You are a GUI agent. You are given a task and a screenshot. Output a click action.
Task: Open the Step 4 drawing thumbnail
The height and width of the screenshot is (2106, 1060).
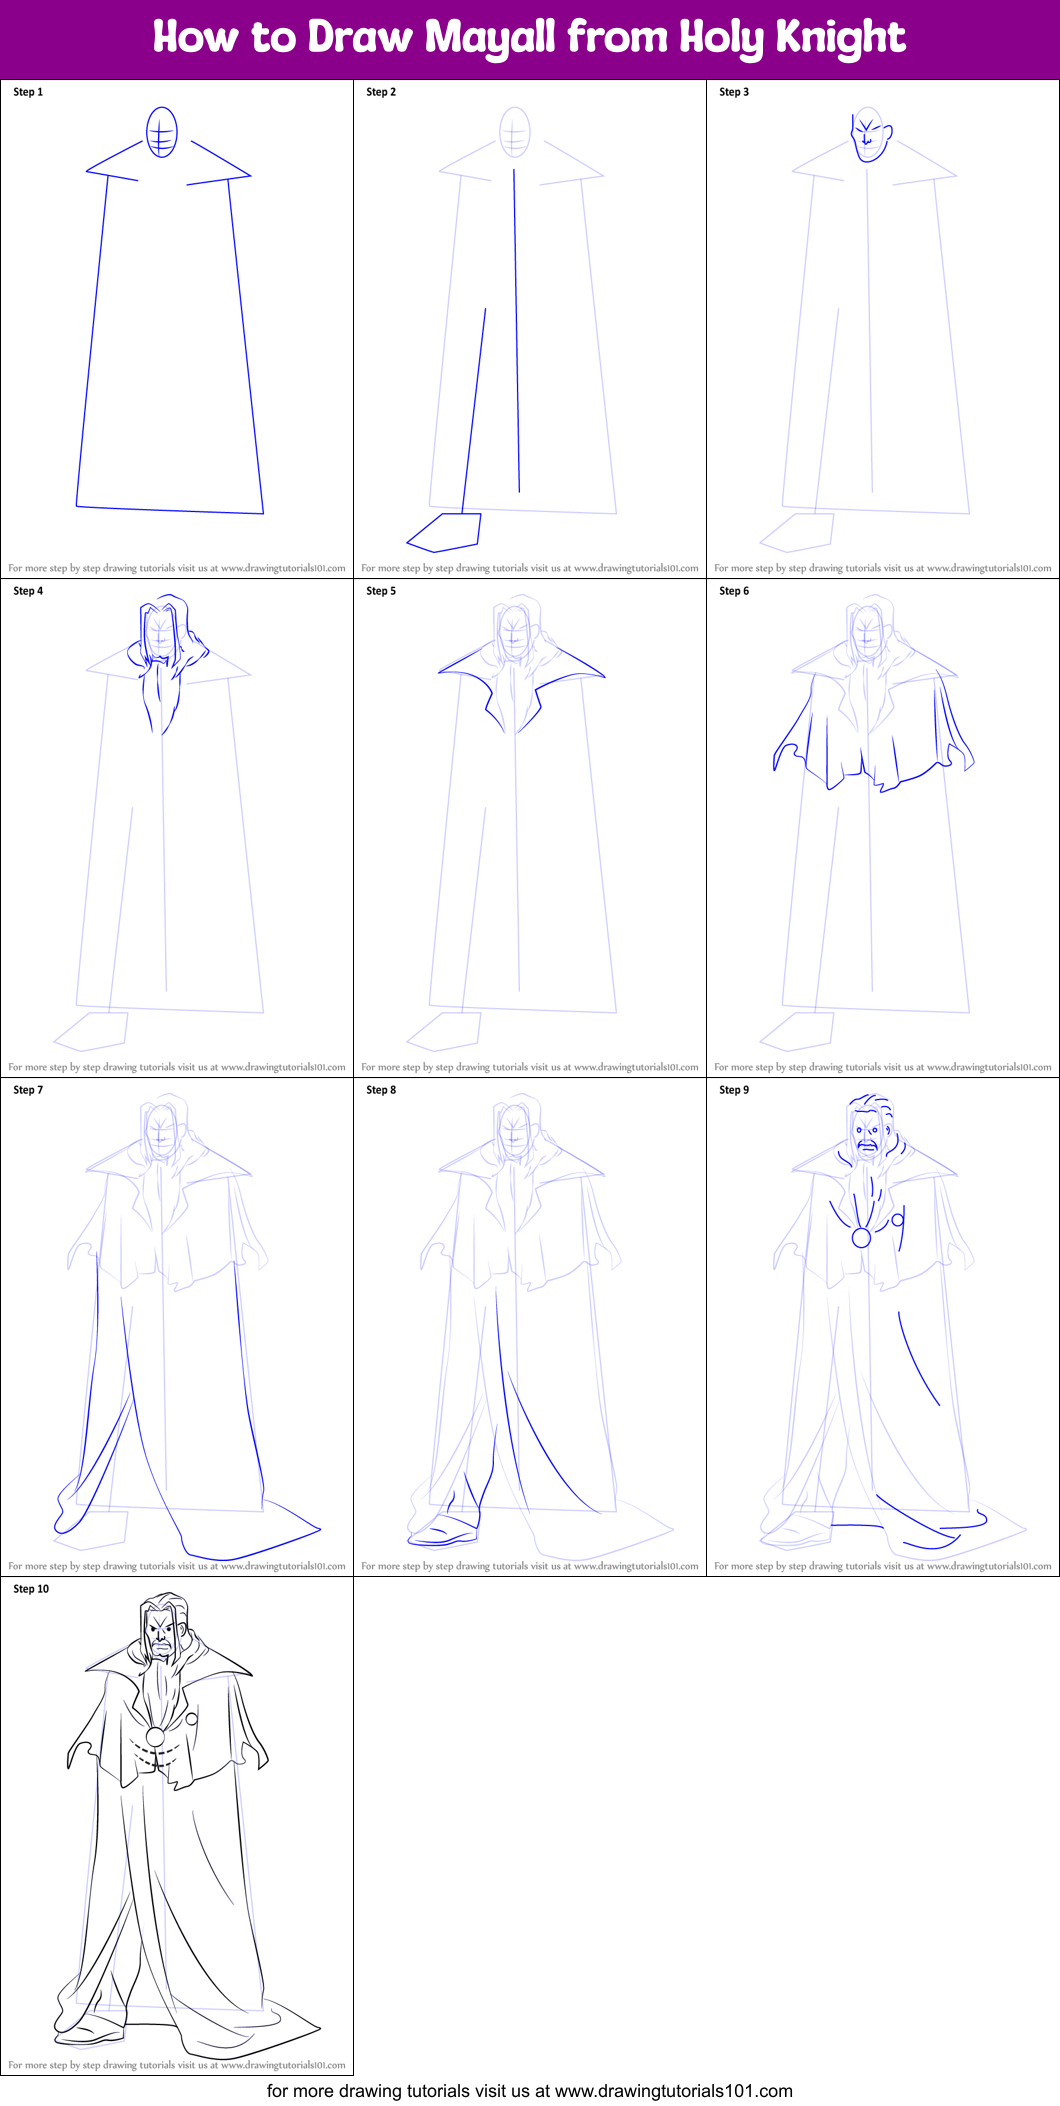(177, 828)
